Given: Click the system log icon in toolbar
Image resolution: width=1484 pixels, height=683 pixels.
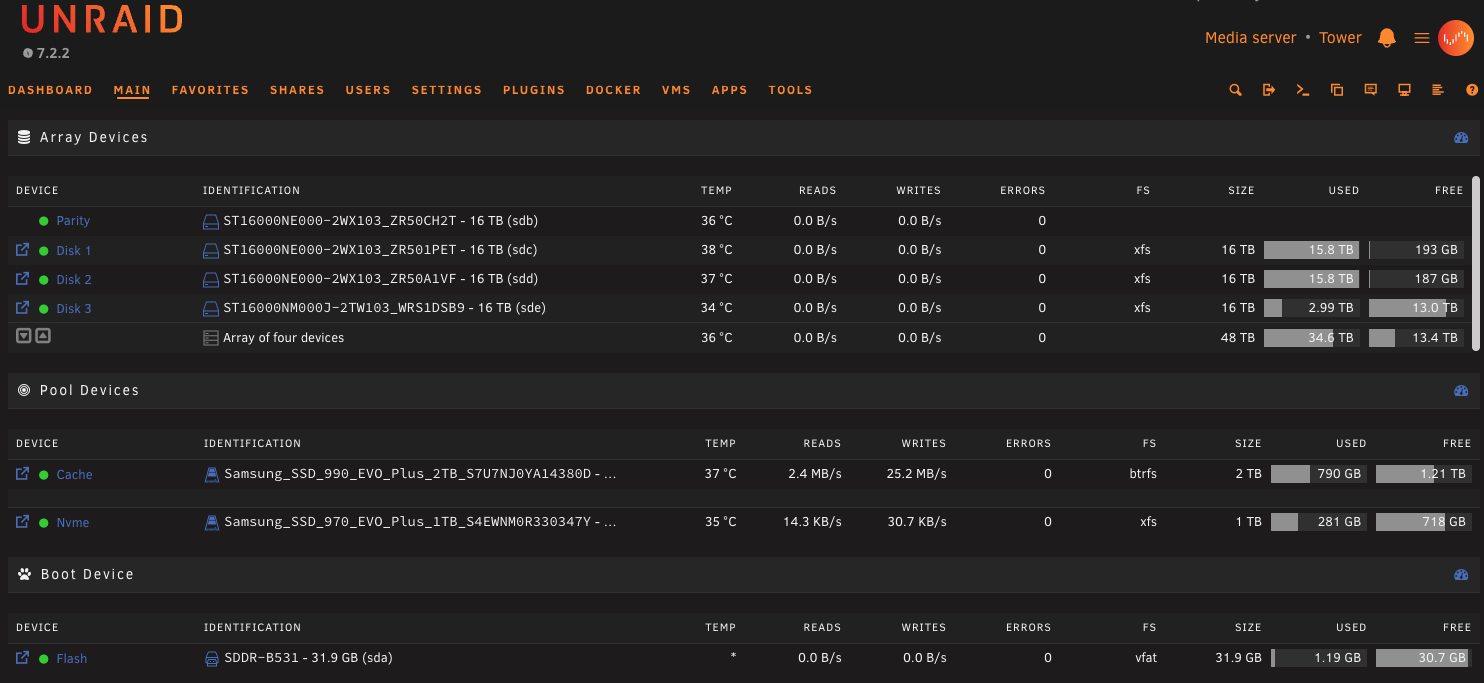Looking at the screenshot, I should tap(1437, 90).
